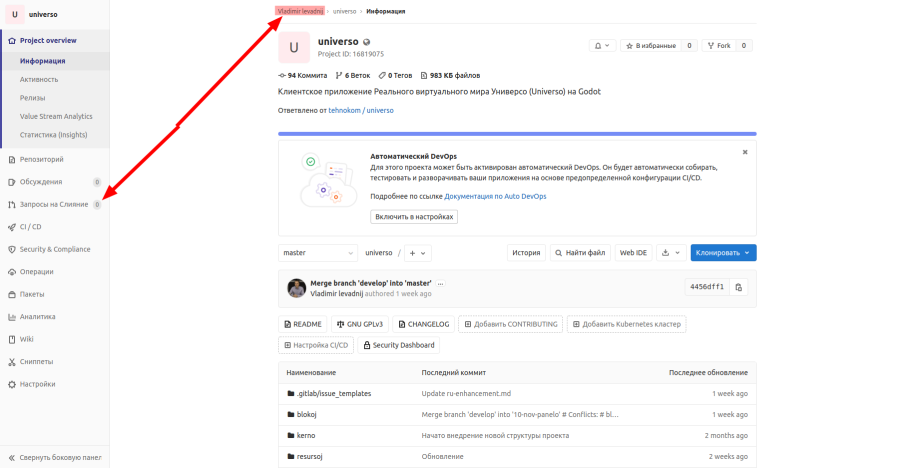Open Релизы in the sidebar

(x=32, y=98)
